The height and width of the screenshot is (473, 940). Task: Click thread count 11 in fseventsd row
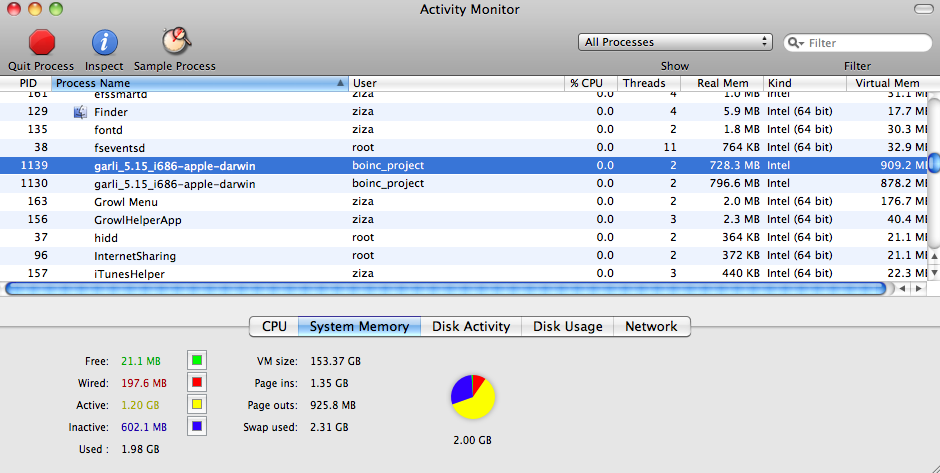point(670,147)
